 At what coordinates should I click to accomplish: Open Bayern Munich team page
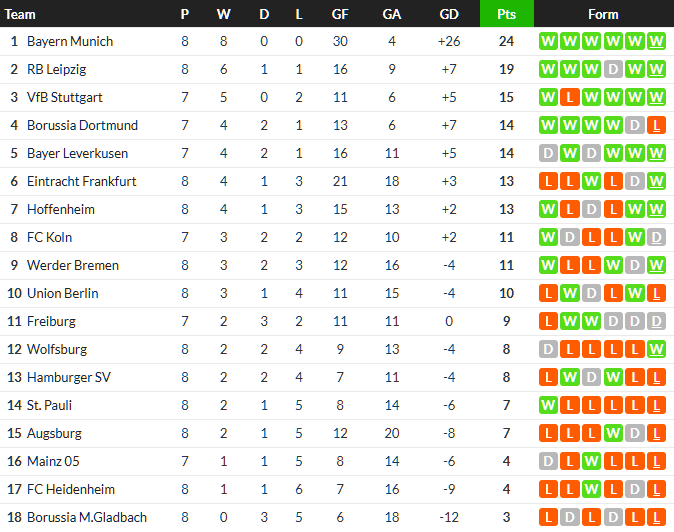70,41
